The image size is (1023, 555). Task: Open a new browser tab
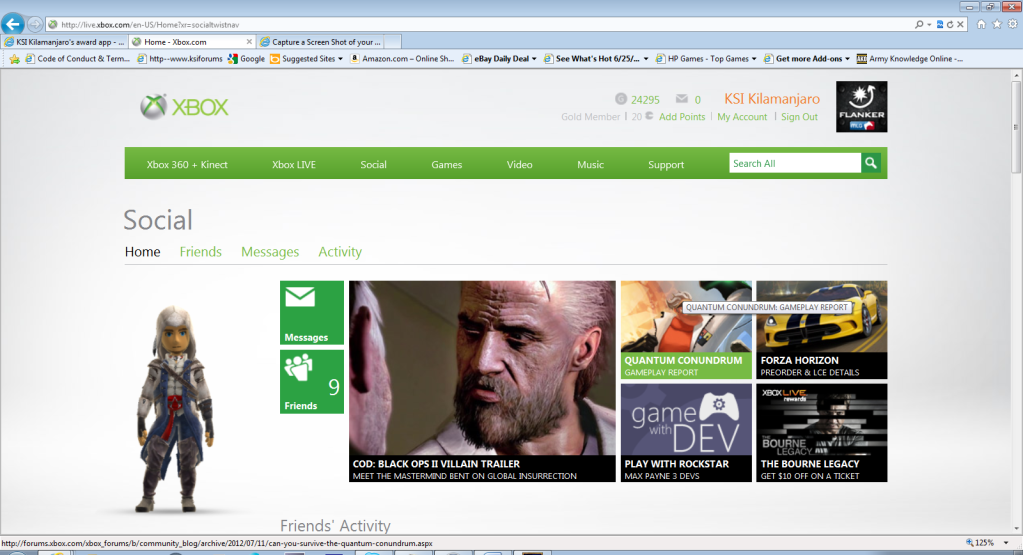(393, 42)
